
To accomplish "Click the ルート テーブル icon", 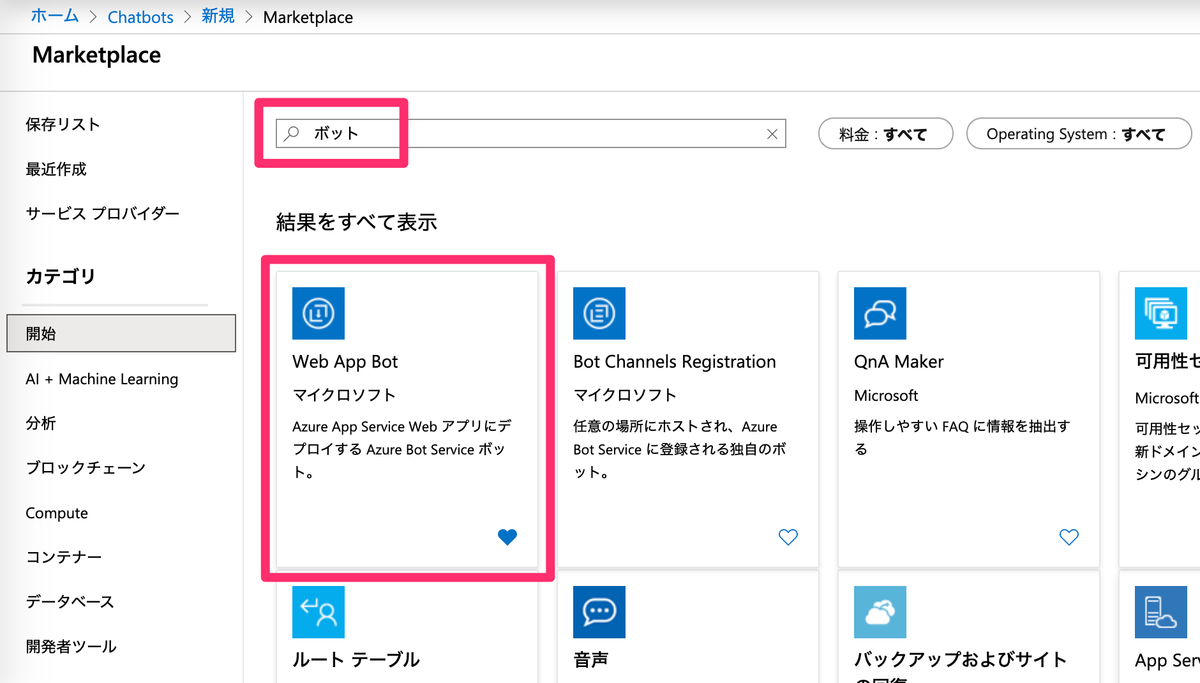I will [x=318, y=612].
